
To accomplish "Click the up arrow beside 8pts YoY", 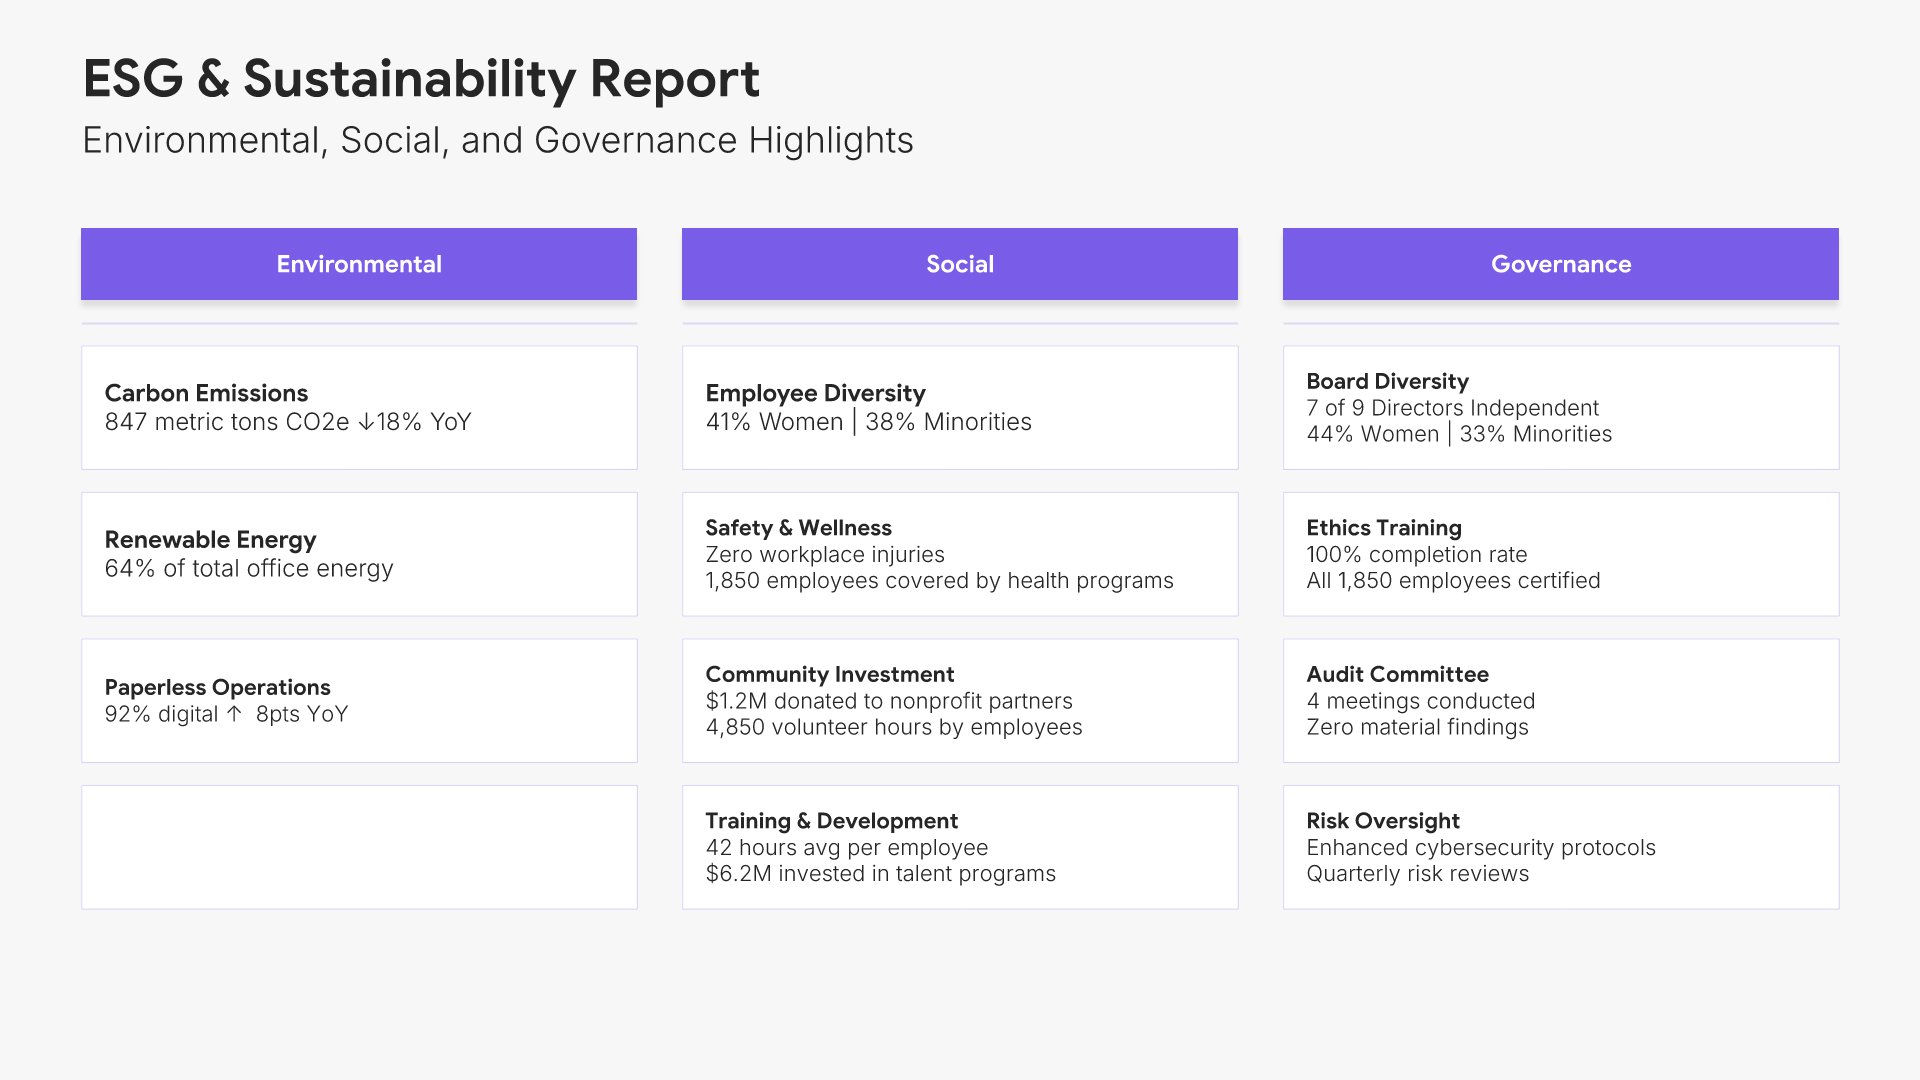I will click(234, 714).
